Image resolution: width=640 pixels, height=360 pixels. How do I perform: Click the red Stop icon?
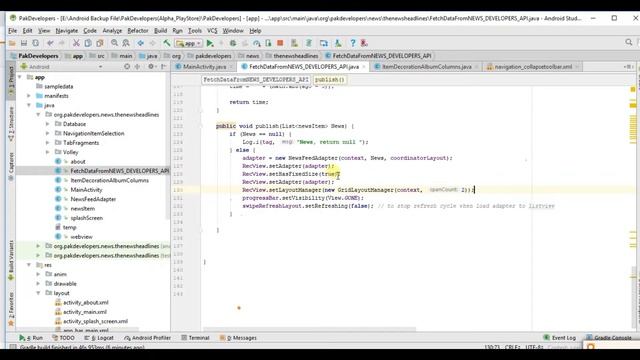click(280, 43)
